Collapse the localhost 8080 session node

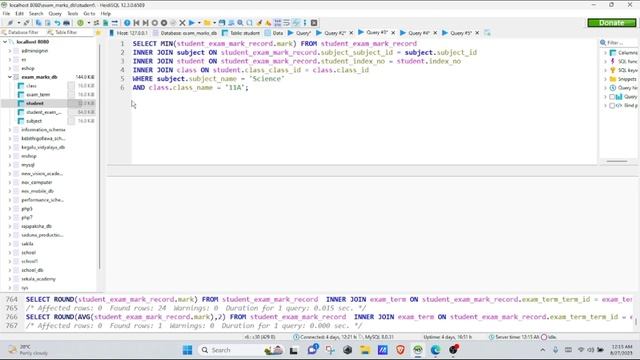[x=5, y=42]
